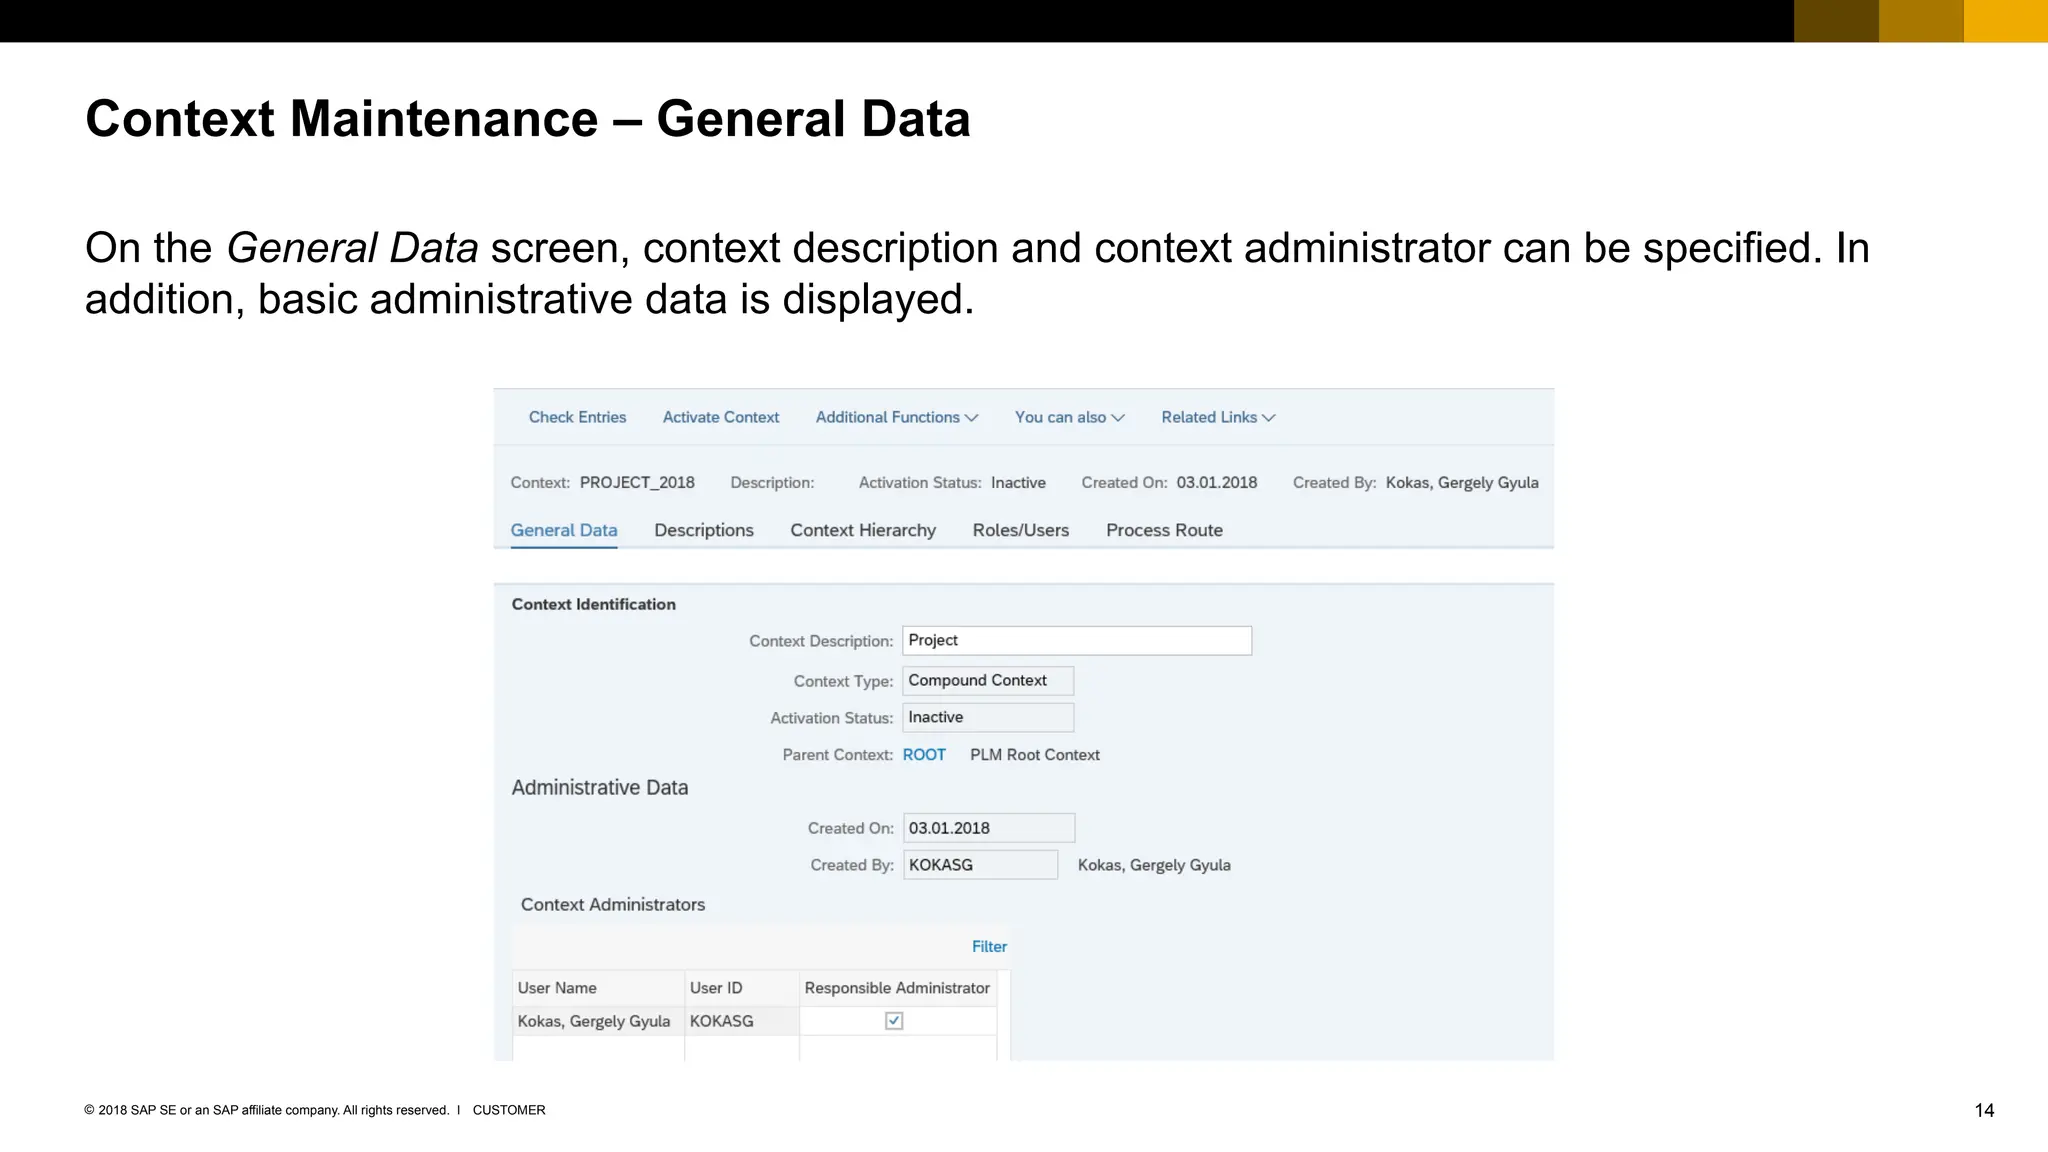Click the Context Administrators heading
2048x1152 pixels.
pos(613,904)
